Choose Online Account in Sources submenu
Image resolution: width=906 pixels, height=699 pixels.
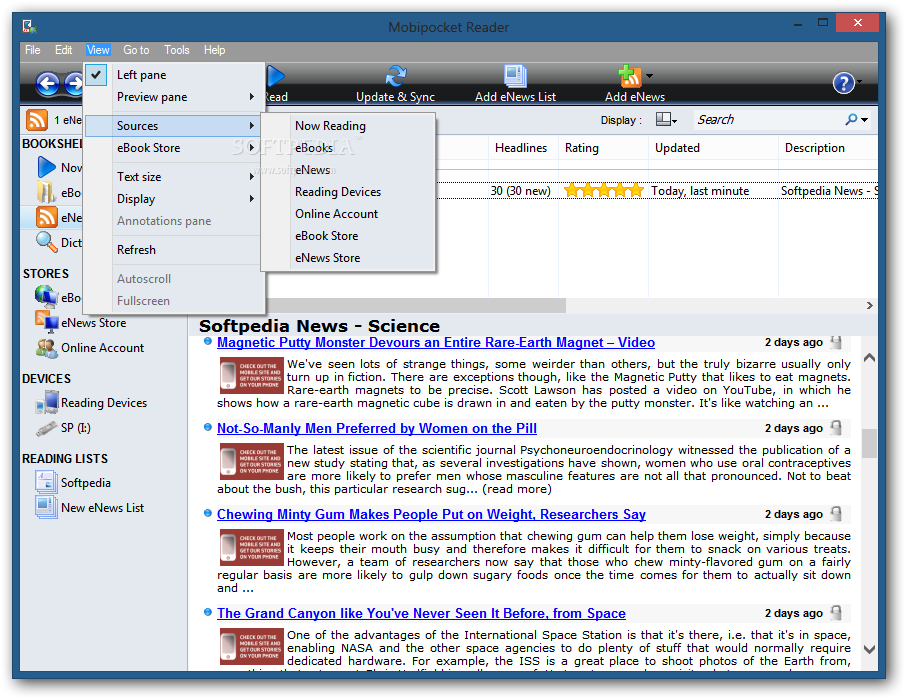coord(348,214)
